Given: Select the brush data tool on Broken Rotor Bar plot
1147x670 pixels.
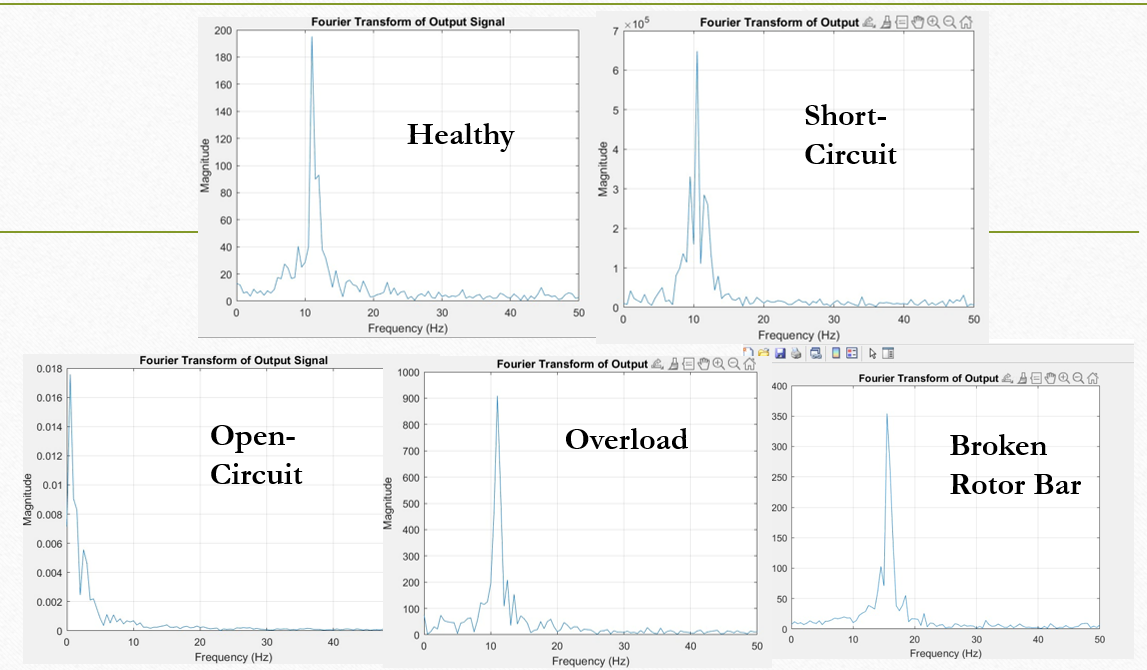Looking at the screenshot, I should pyautogui.click(x=1022, y=378).
